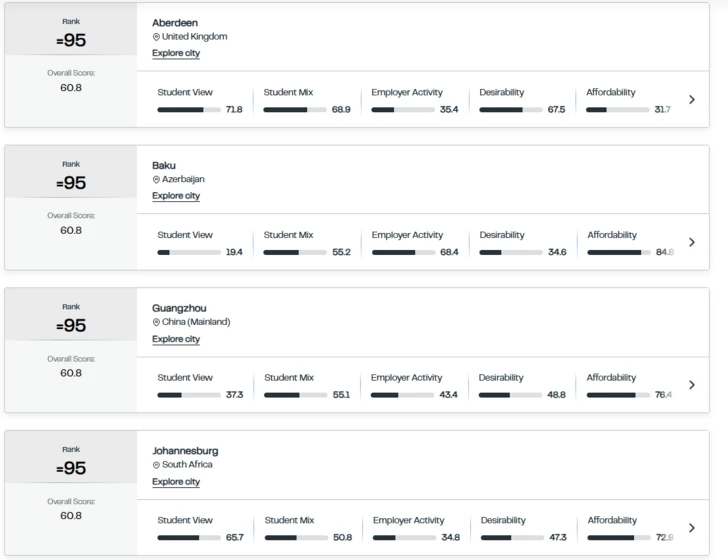Follow Explore city link under Guangzhou

point(176,339)
